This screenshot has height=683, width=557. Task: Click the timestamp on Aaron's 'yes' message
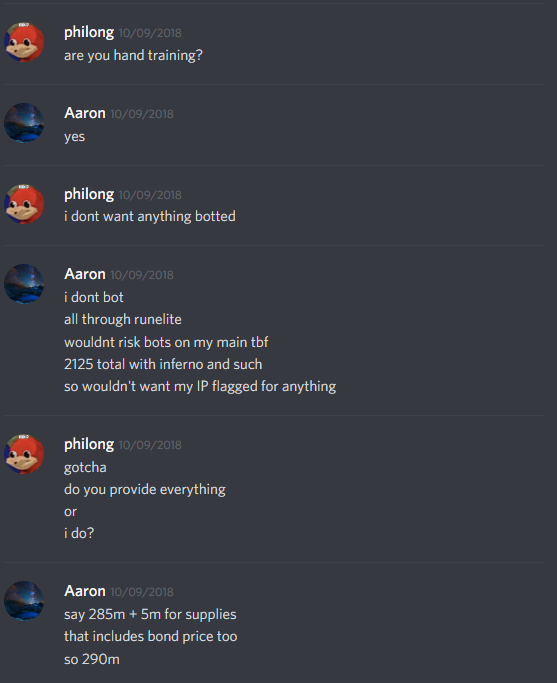coord(142,114)
